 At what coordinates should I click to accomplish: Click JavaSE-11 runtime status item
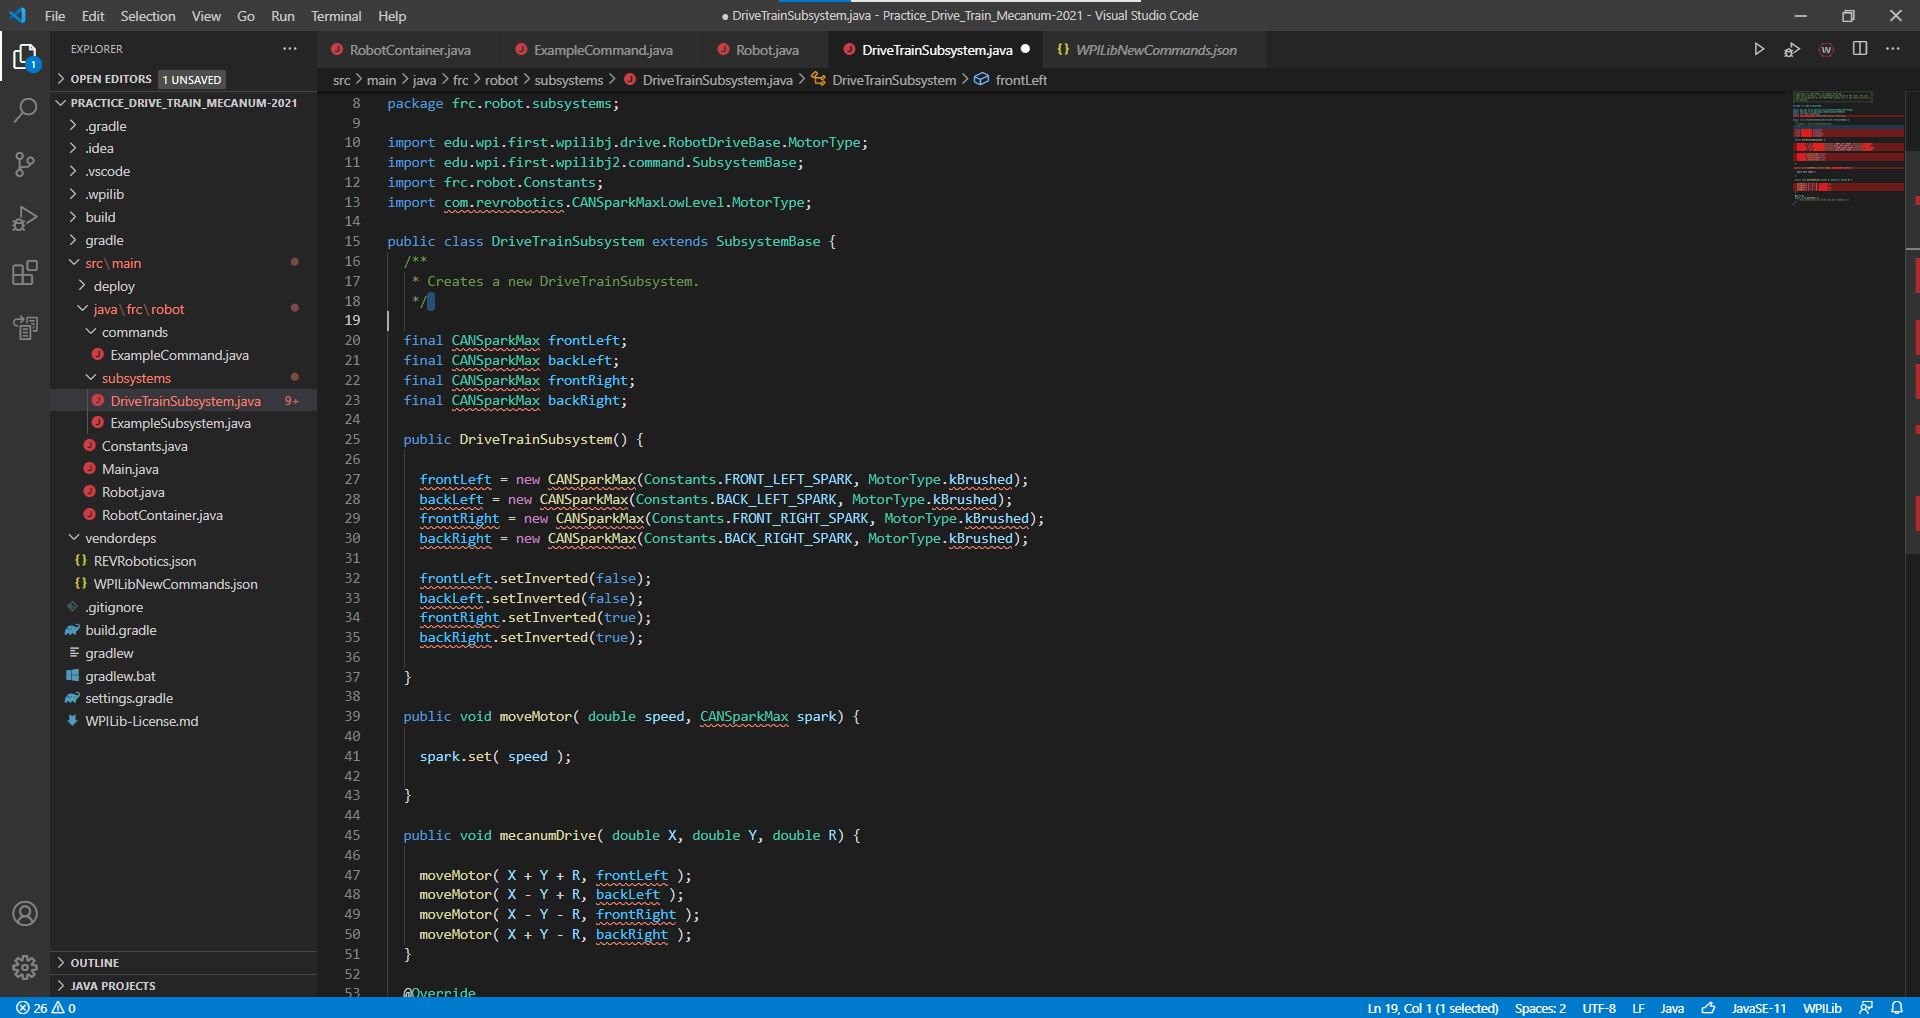[x=1759, y=1008]
